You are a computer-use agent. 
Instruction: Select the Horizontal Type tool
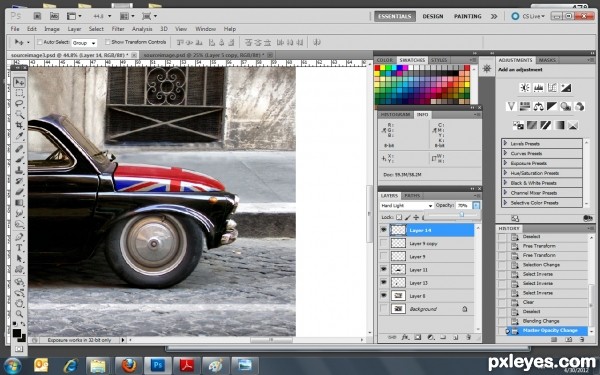tap(19, 248)
